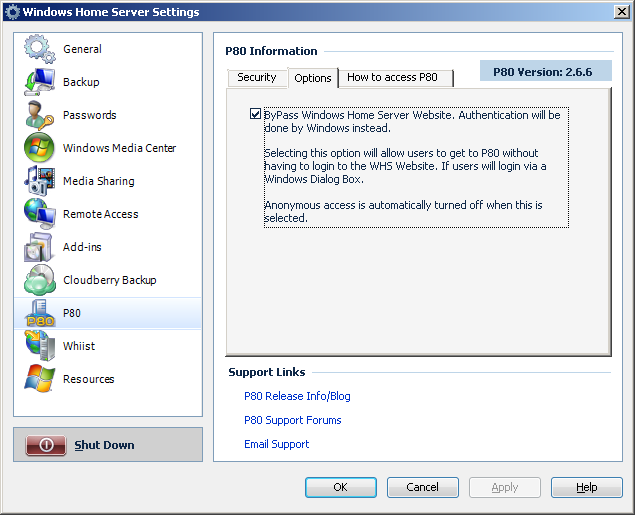
Task: Click the red Shut Down power icon
Action: [x=46, y=445]
